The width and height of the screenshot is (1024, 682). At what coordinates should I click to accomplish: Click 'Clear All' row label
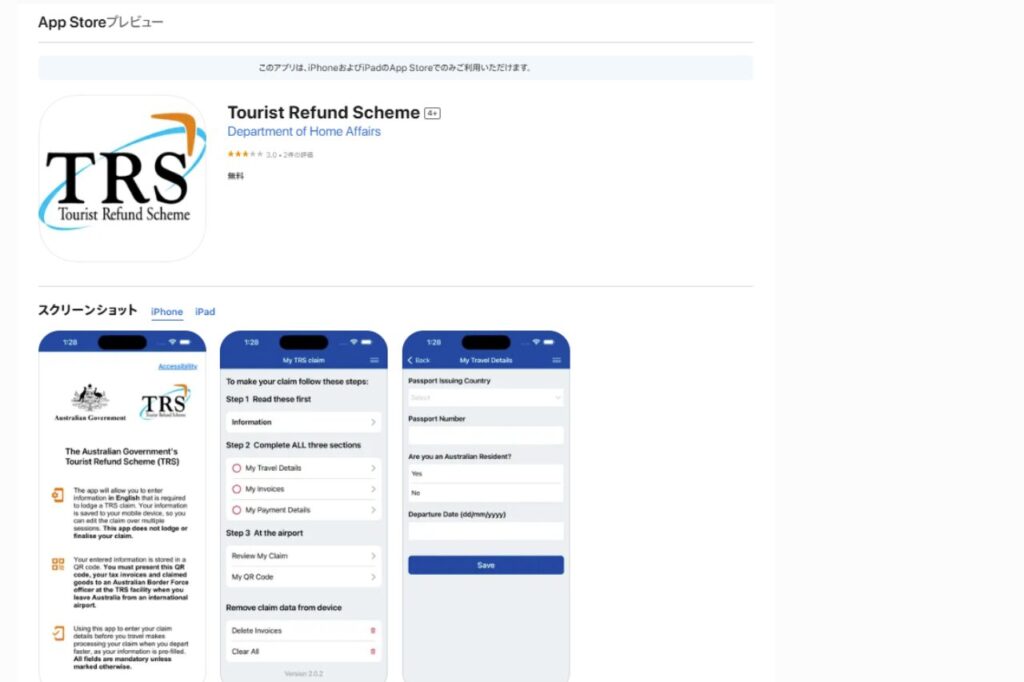(x=245, y=651)
